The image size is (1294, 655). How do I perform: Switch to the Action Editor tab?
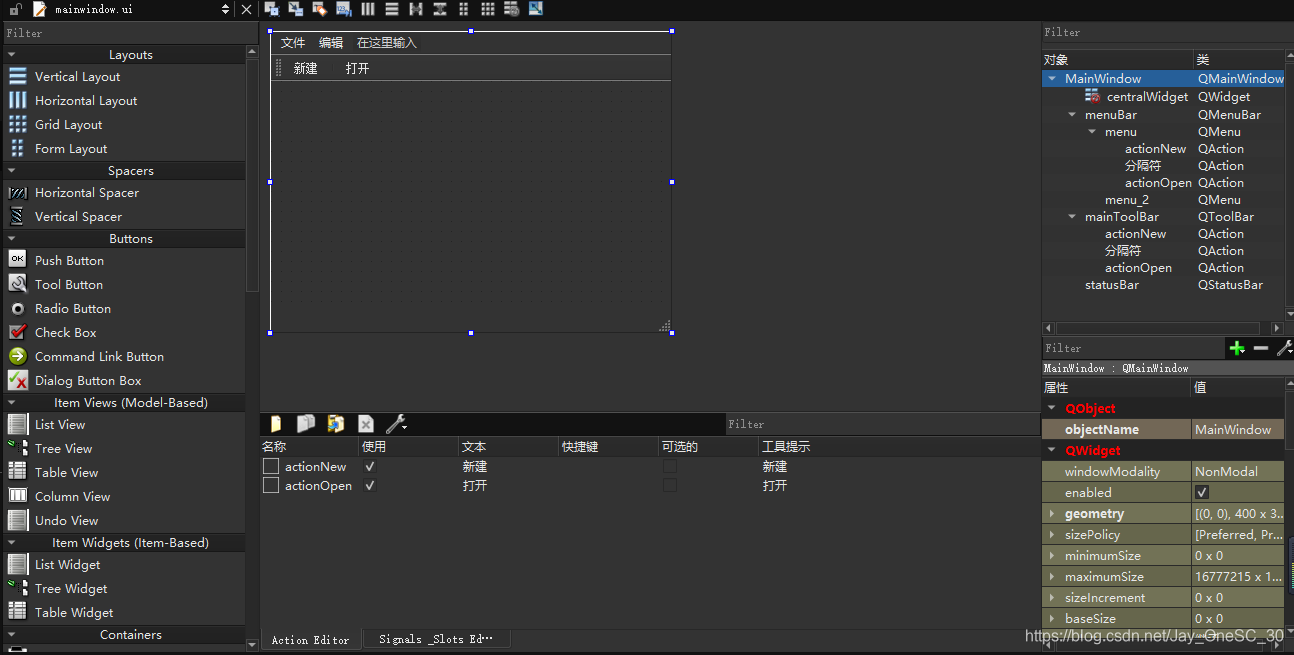(x=311, y=639)
